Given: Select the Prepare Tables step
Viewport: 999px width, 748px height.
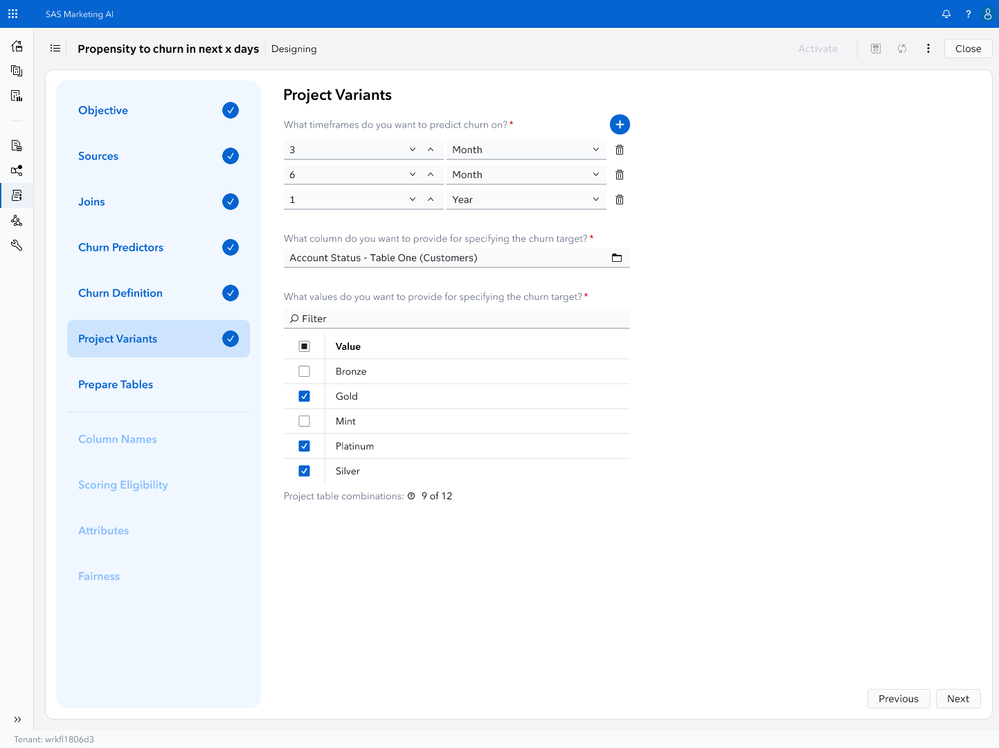Looking at the screenshot, I should tap(116, 384).
